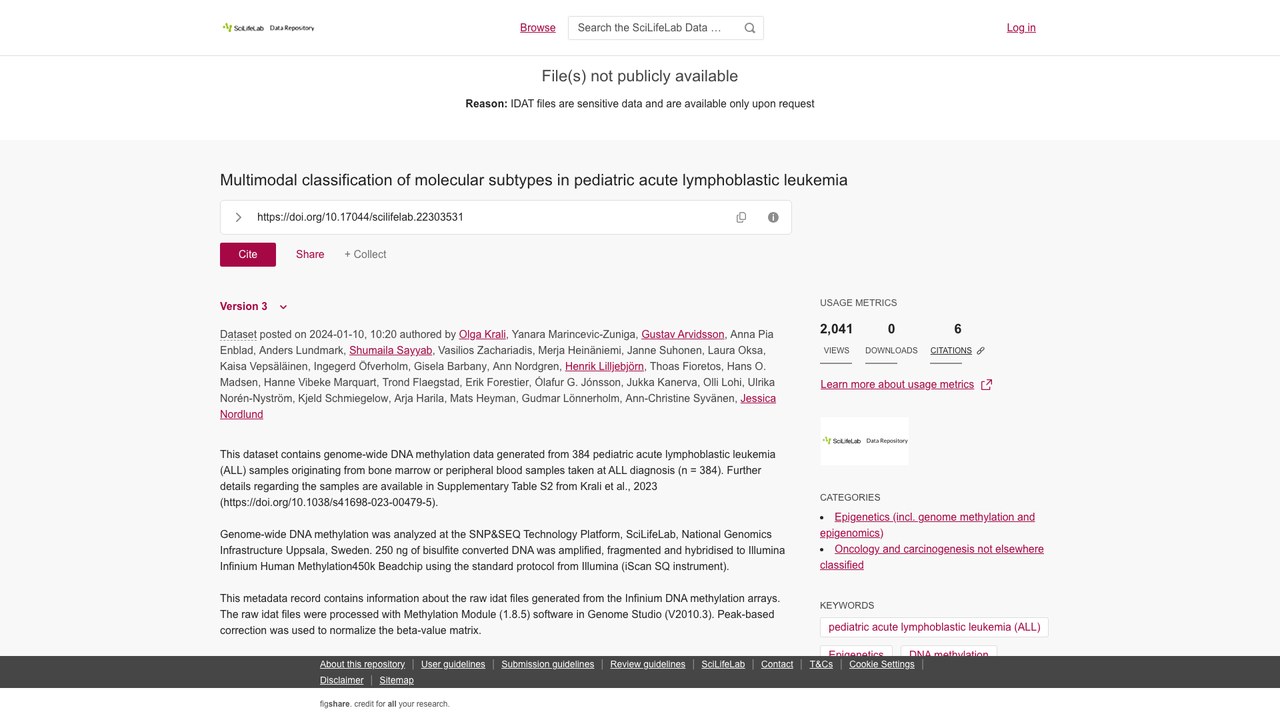
Task: Open the Sitemap footer link
Action: 396,680
